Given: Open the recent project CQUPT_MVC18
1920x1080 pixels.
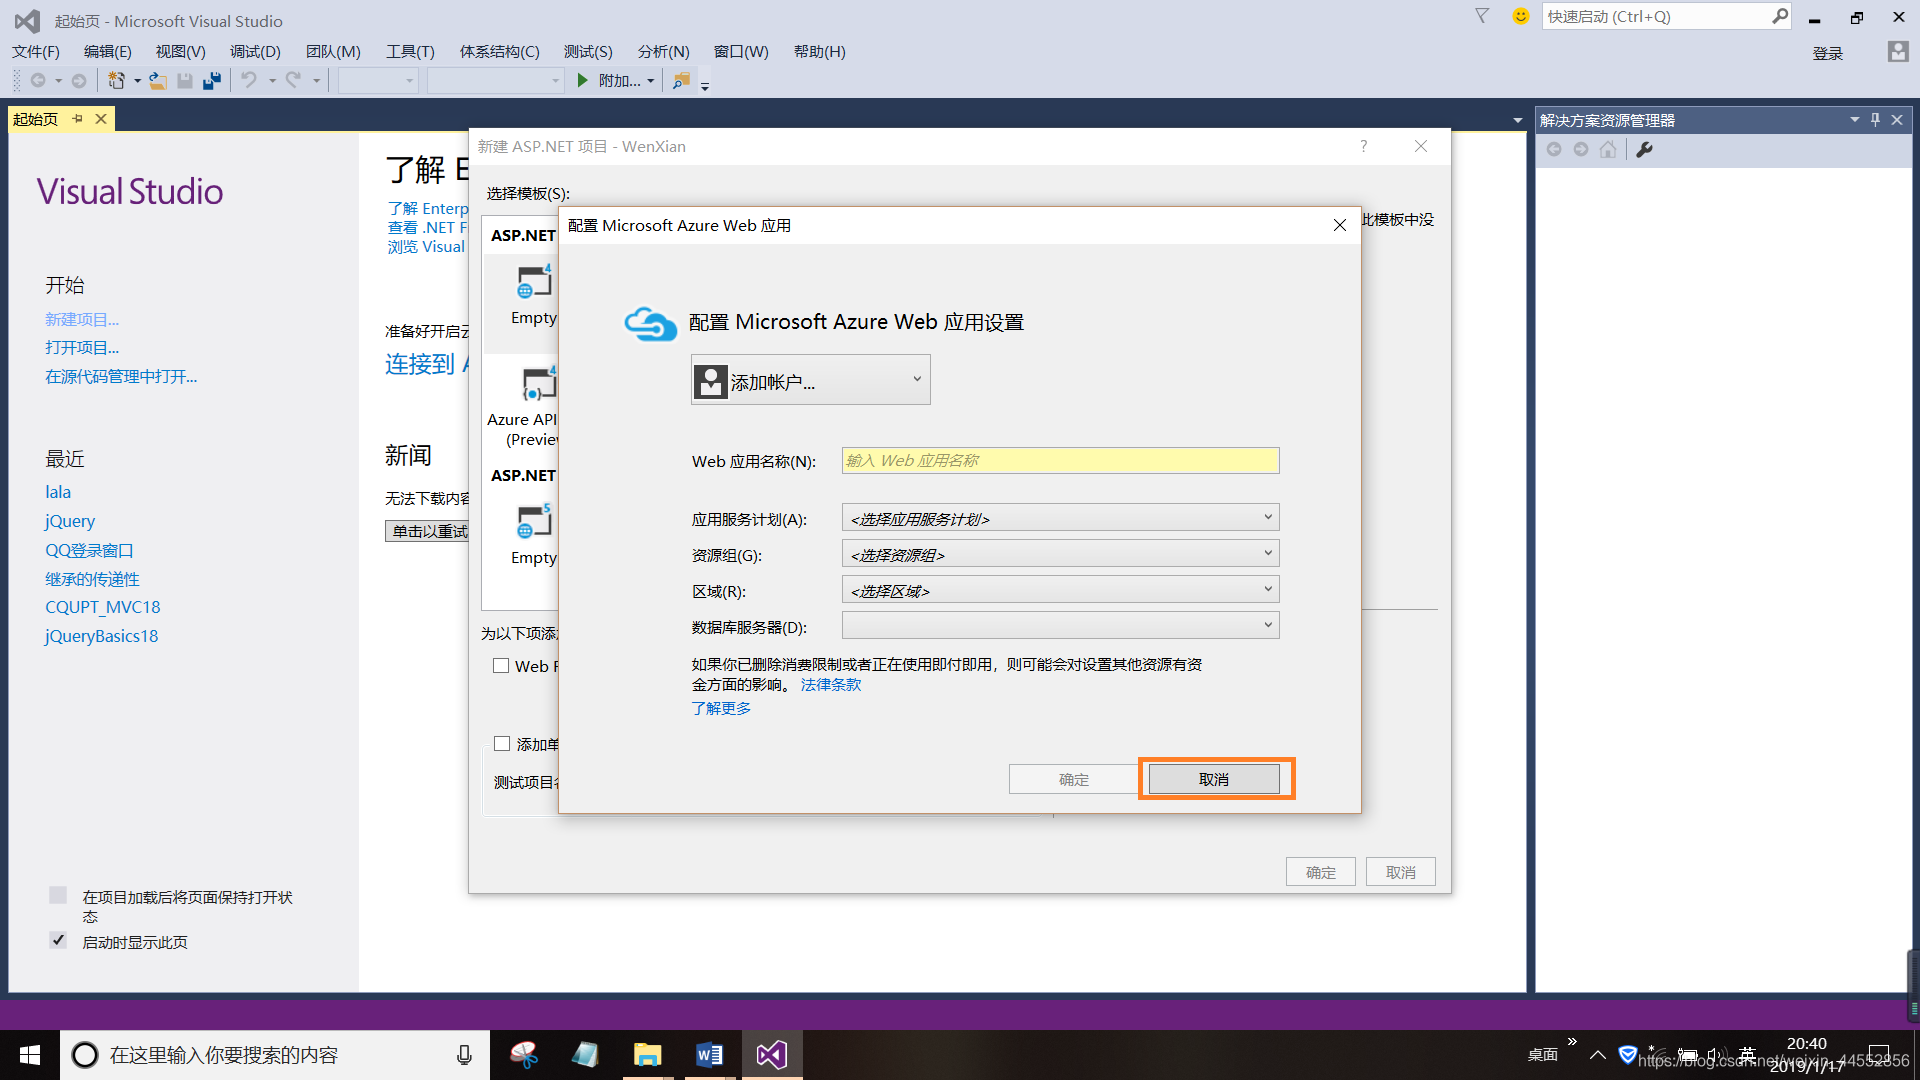Looking at the screenshot, I should [103, 607].
